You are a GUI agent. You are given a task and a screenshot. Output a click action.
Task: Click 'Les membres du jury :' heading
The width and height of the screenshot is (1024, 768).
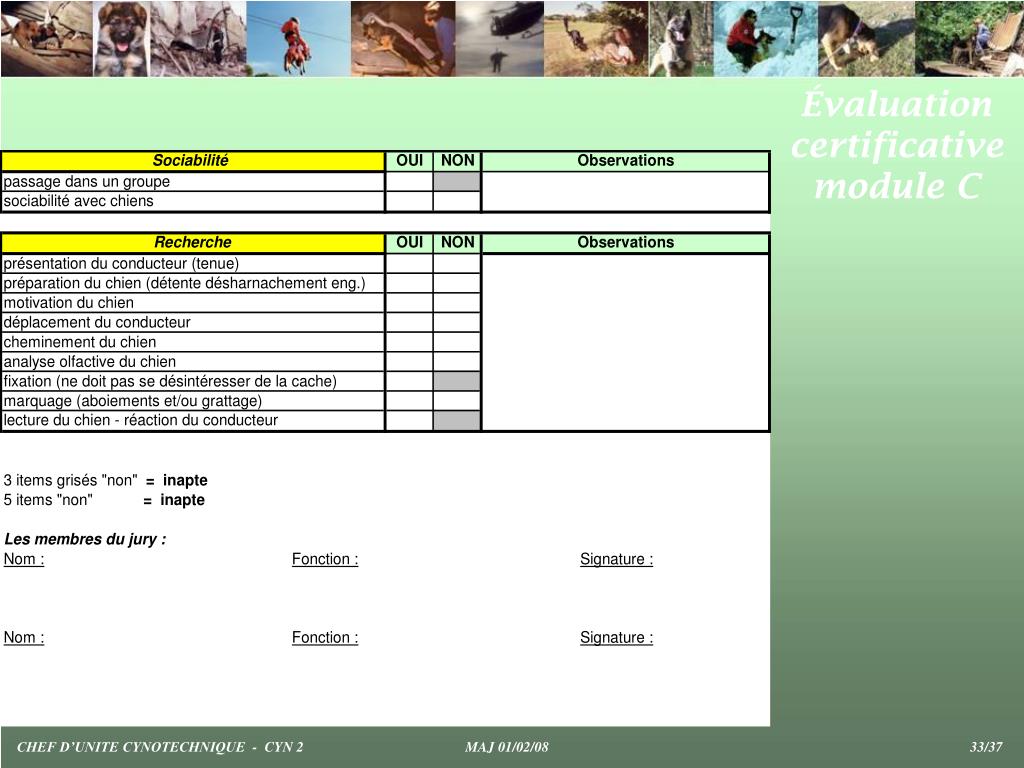click(x=85, y=539)
